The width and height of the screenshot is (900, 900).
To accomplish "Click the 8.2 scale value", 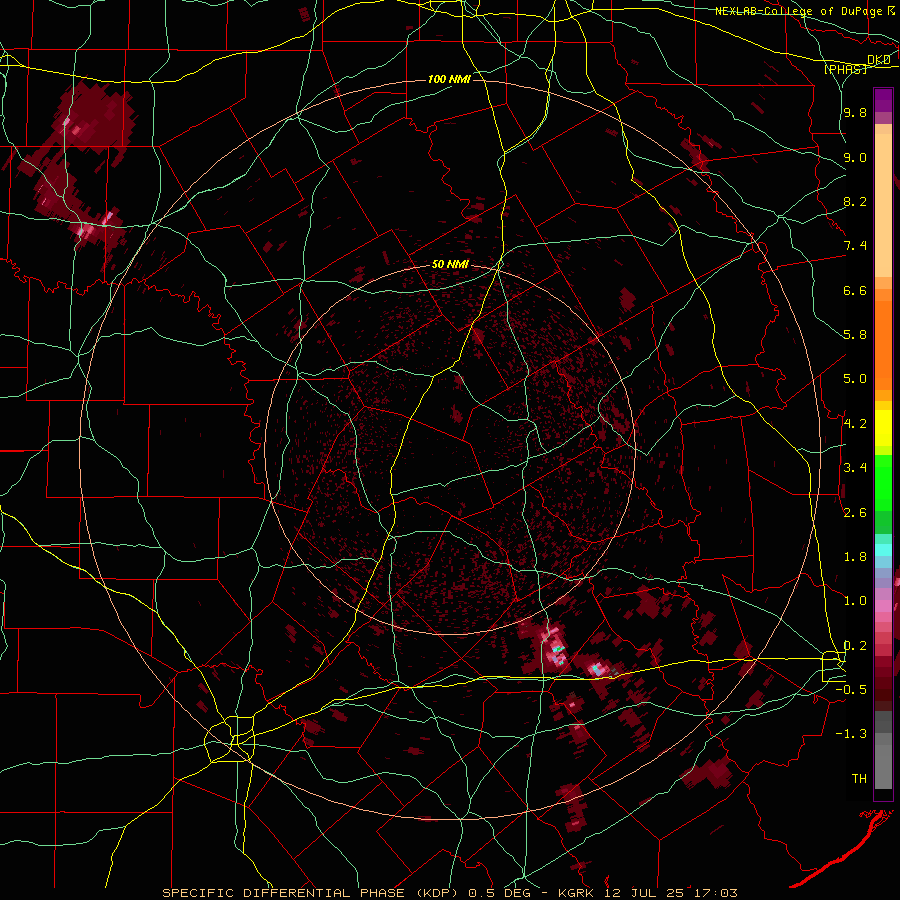I will coord(855,201).
